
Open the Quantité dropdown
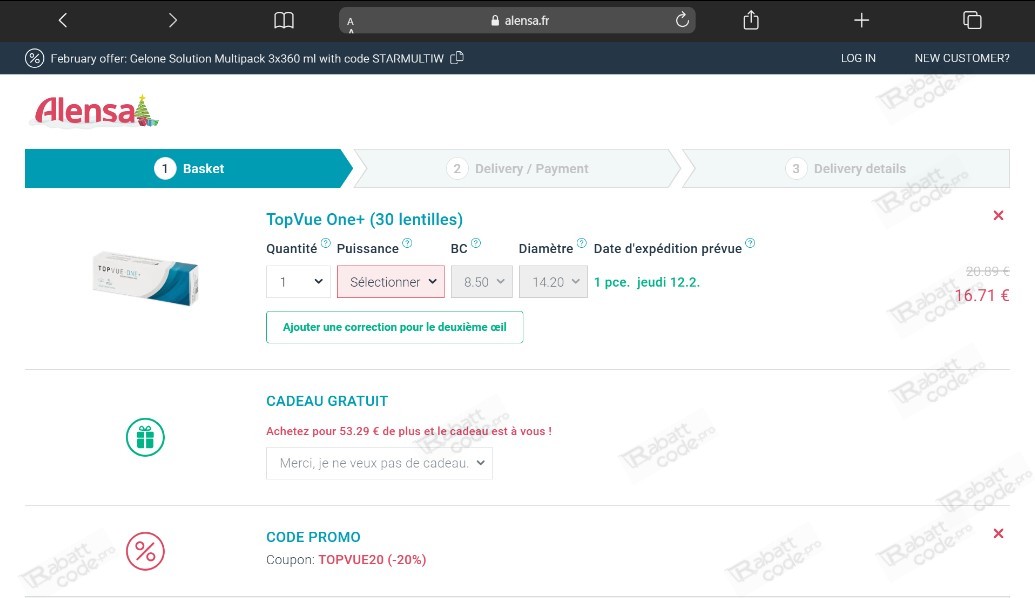(x=298, y=282)
